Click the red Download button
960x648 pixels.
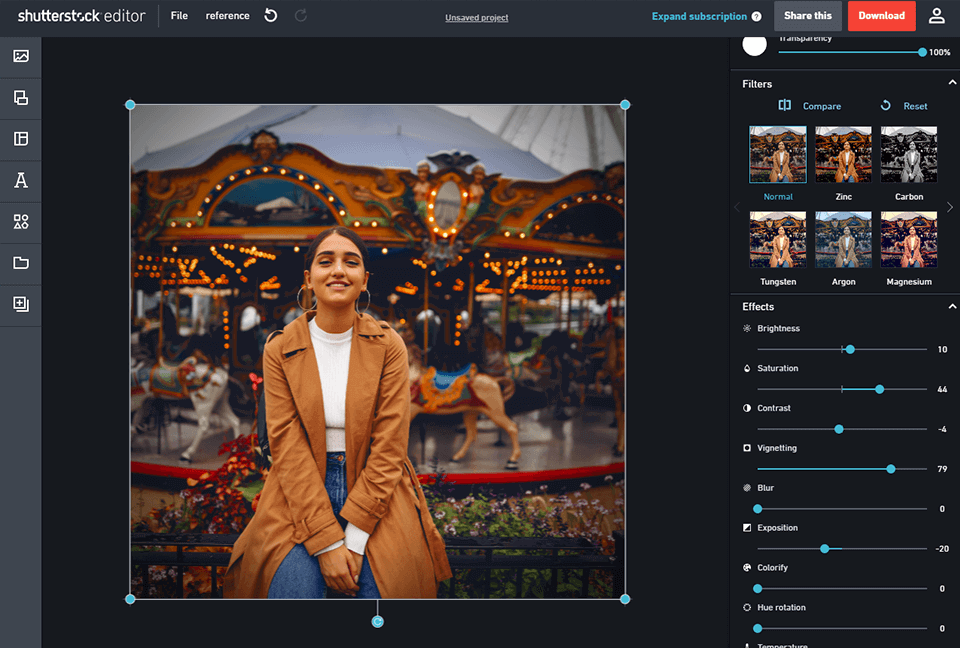[881, 16]
